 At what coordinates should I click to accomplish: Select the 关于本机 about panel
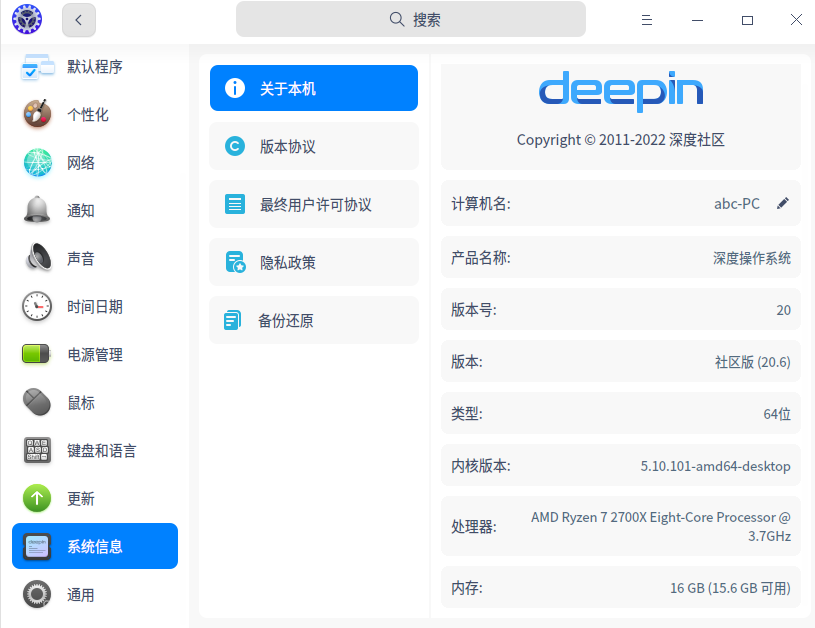tap(313, 88)
